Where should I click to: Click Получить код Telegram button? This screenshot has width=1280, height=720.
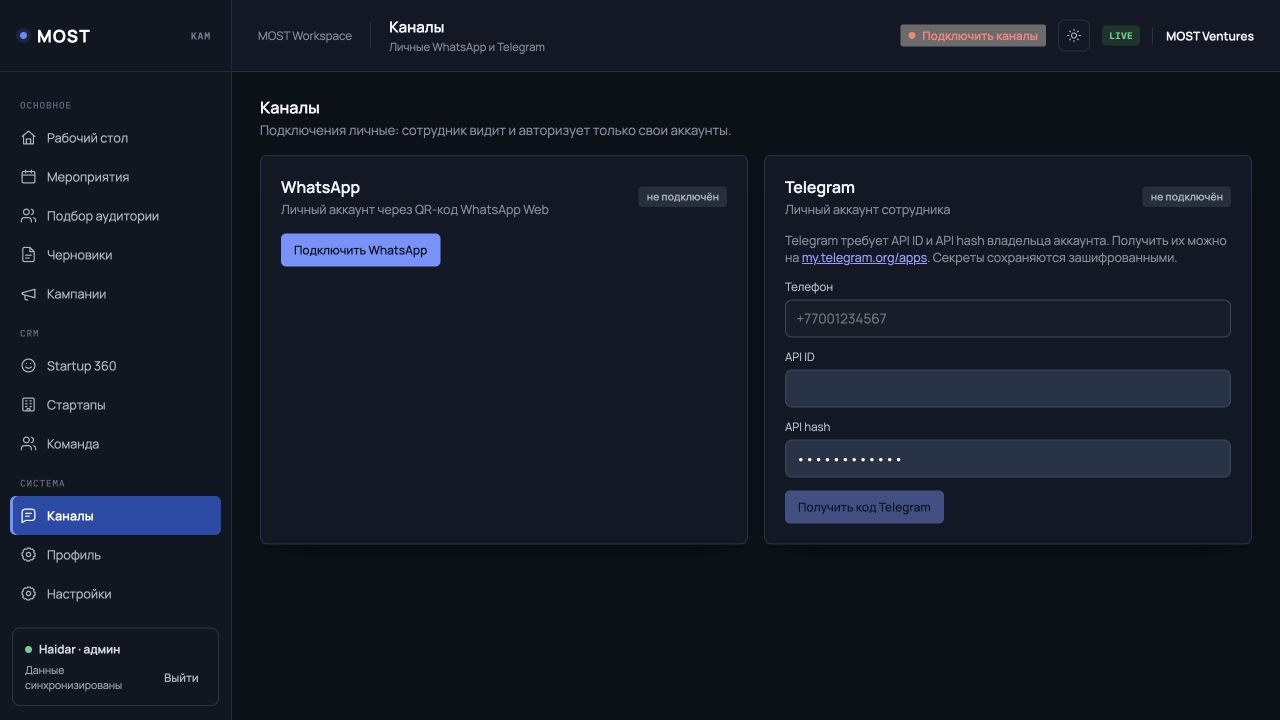(864, 507)
